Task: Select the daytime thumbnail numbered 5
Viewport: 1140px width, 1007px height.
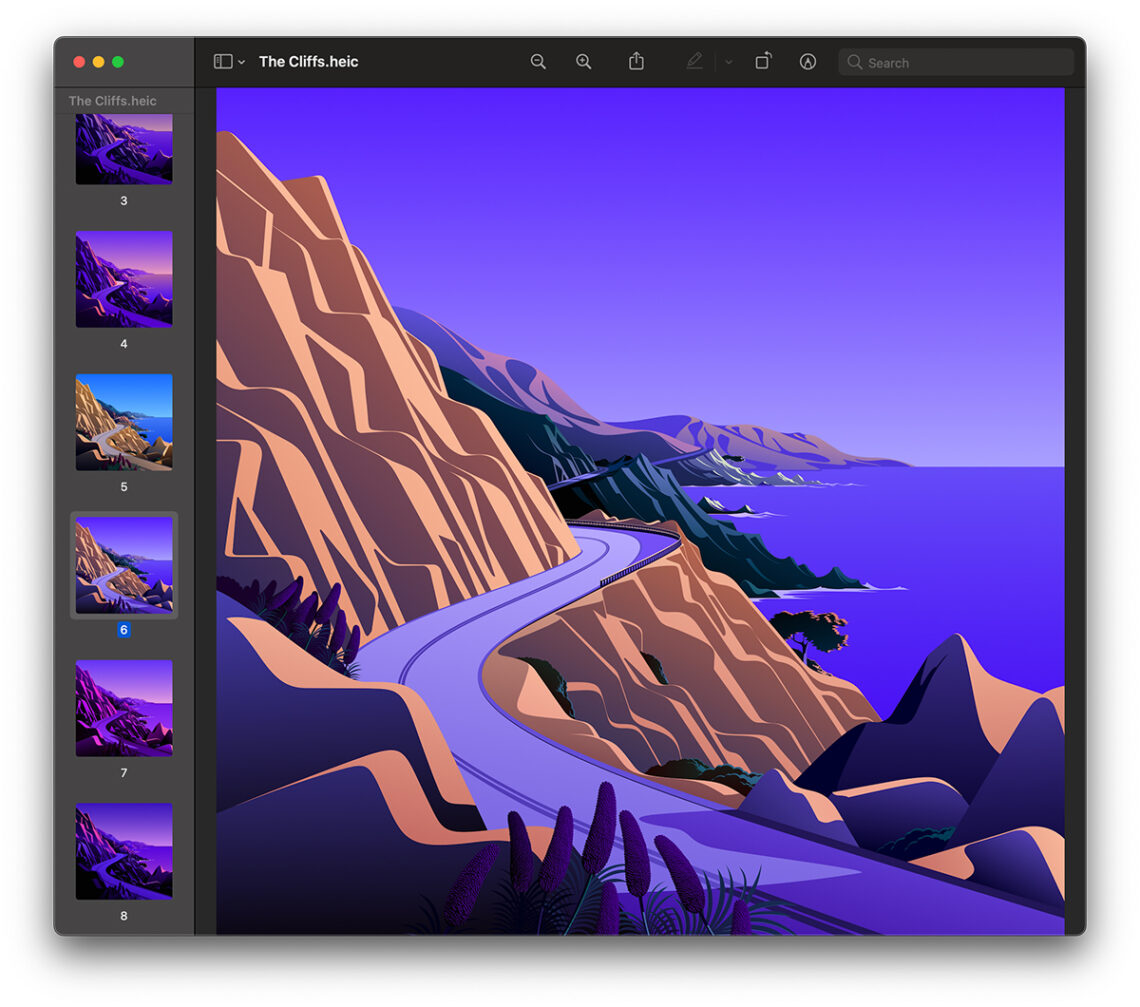Action: (x=122, y=424)
